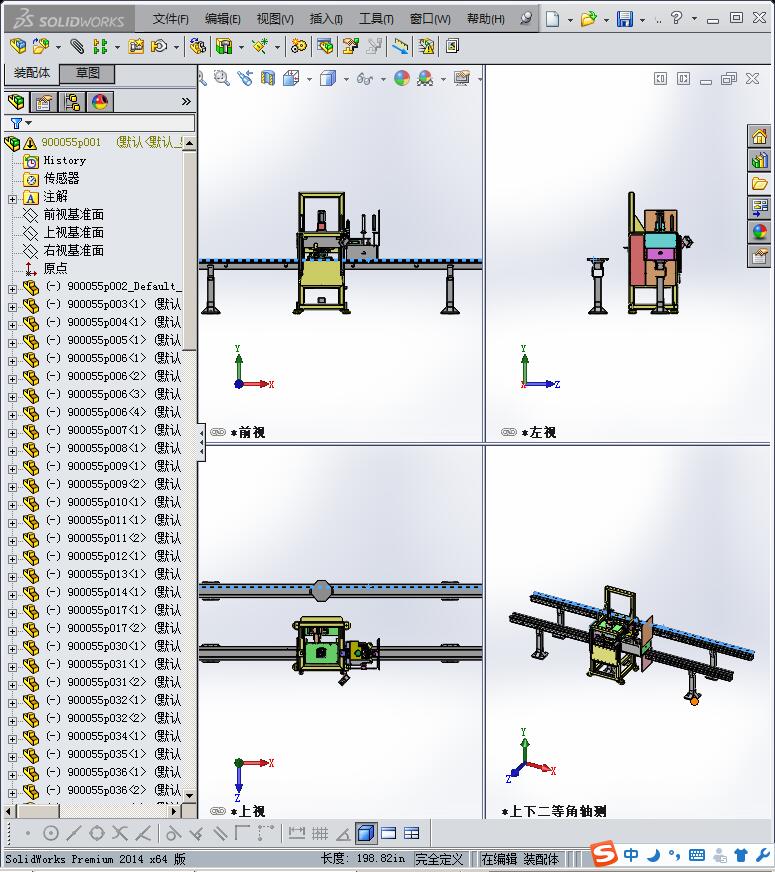Click the Hide/Show Items glasses icon

point(365,78)
